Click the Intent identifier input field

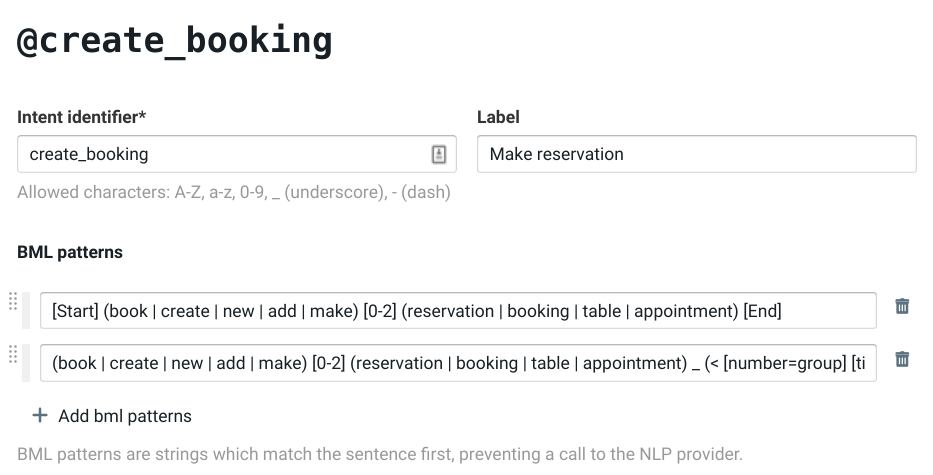pos(220,154)
